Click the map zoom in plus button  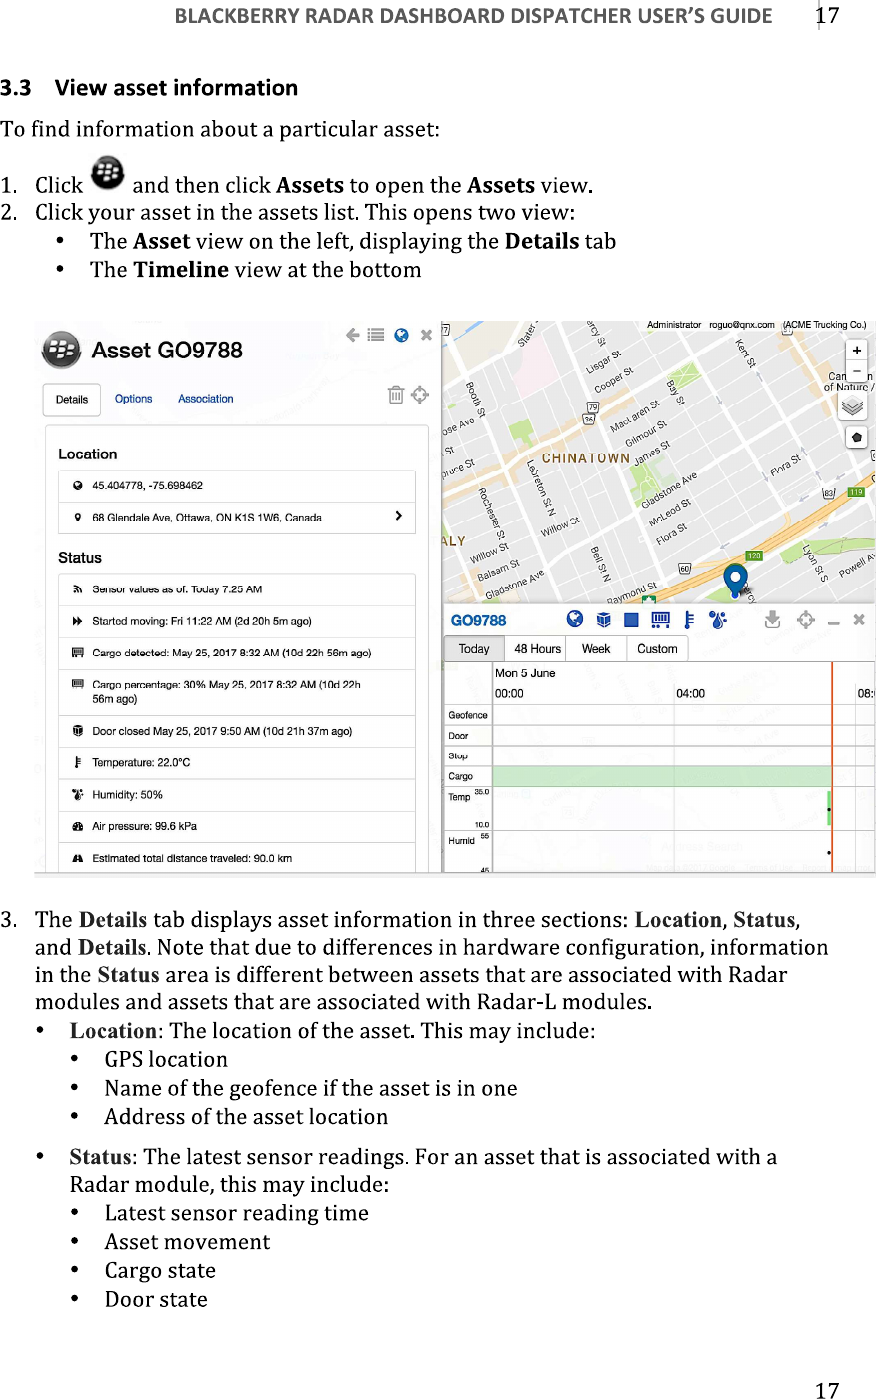[x=857, y=351]
